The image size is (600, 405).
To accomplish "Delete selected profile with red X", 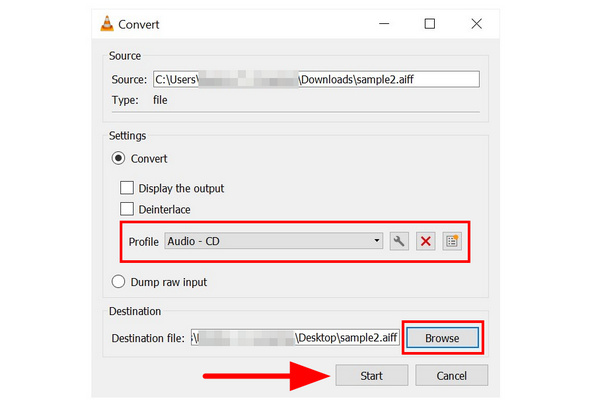I will (426, 242).
